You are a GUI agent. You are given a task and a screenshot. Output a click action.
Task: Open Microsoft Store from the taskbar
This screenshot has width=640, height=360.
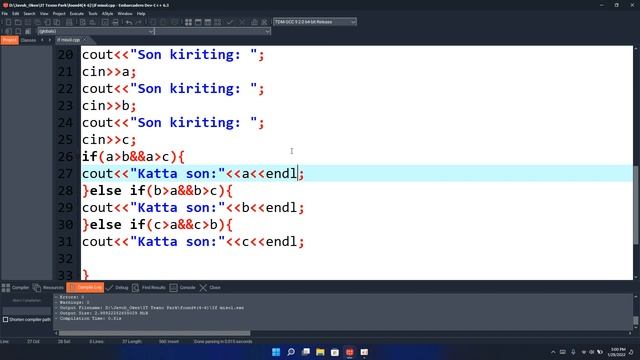click(x=335, y=352)
